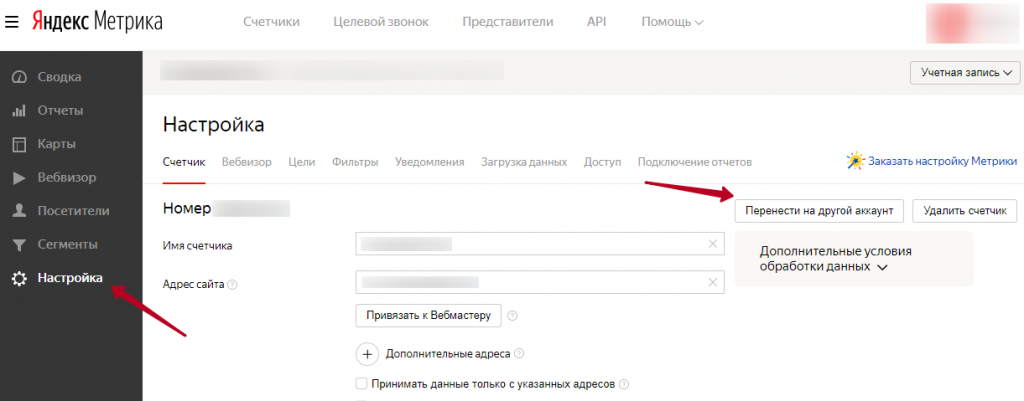This screenshot has height=401, width=1024.
Task: Click into the Имя счетчика input field
Action: [541, 244]
